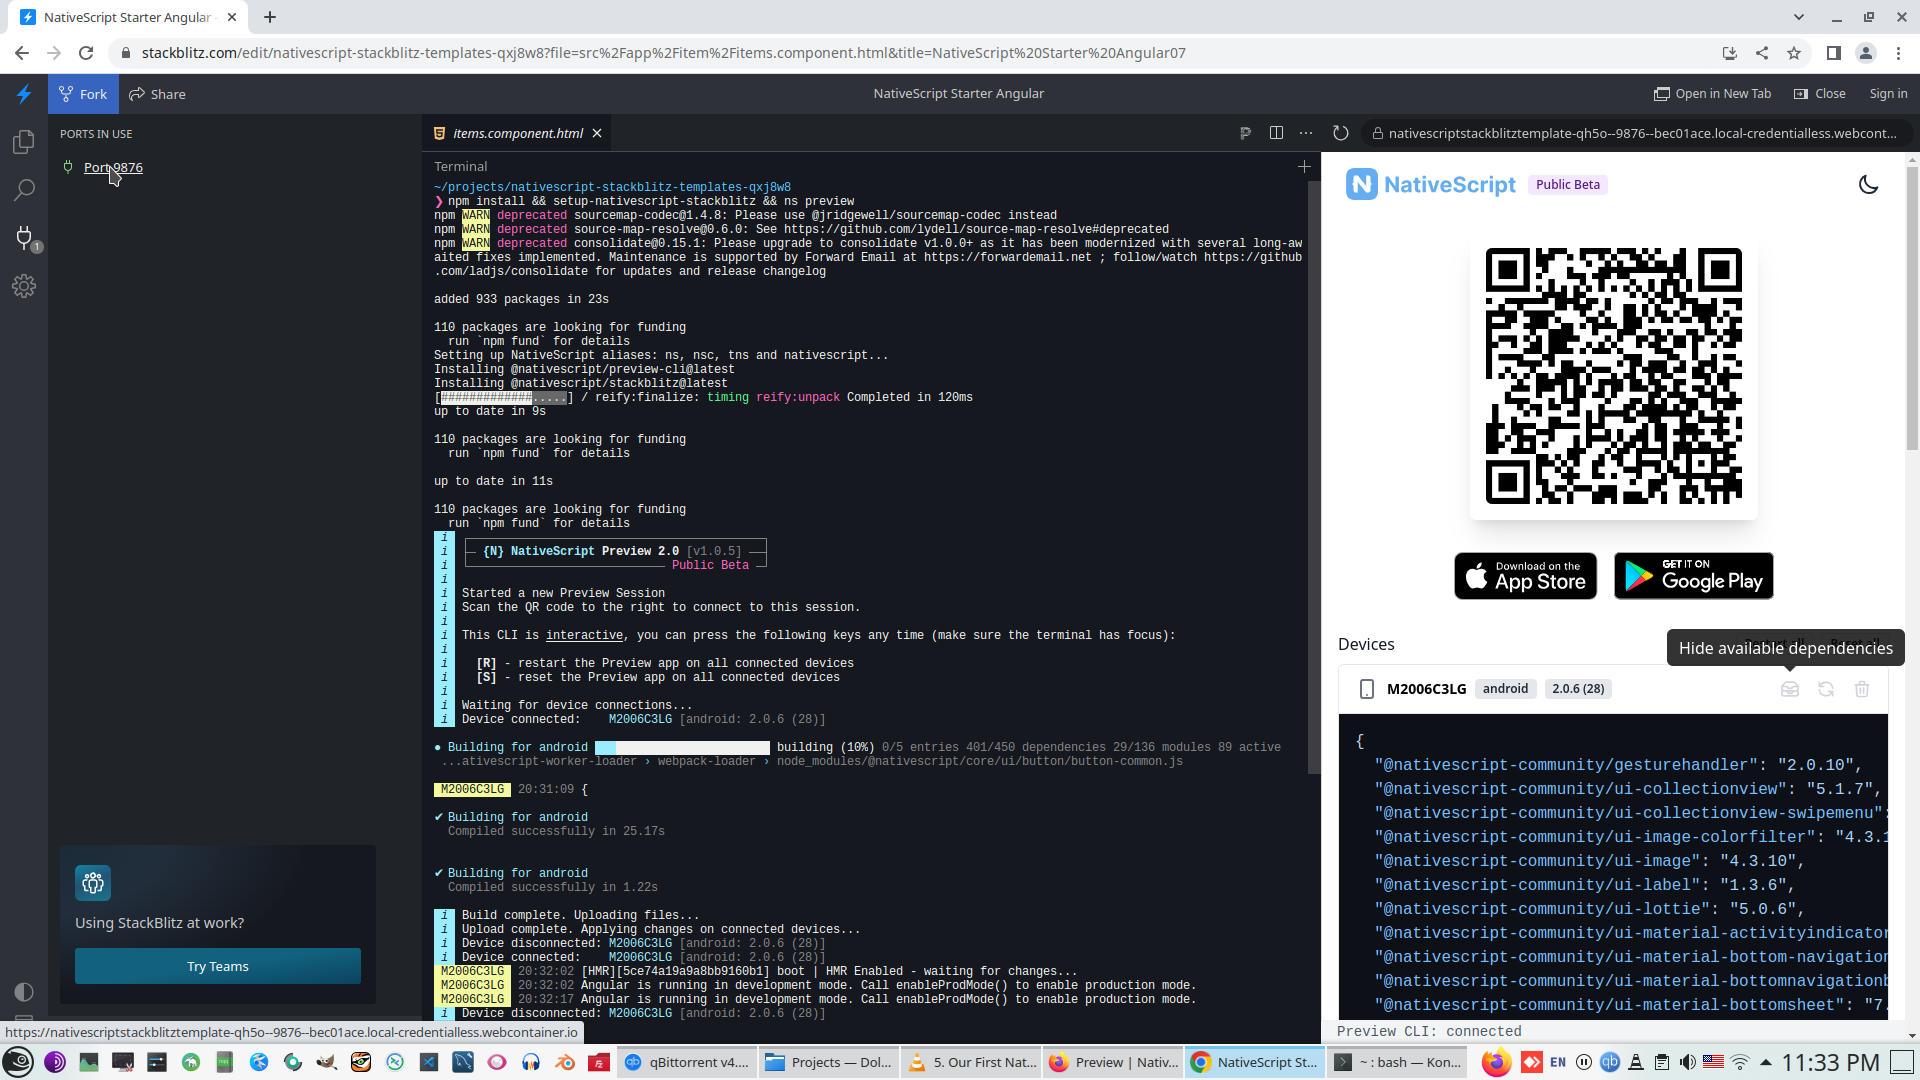Select the items.component.html editor tab
The width and height of the screenshot is (1920, 1080).
pyautogui.click(x=517, y=133)
